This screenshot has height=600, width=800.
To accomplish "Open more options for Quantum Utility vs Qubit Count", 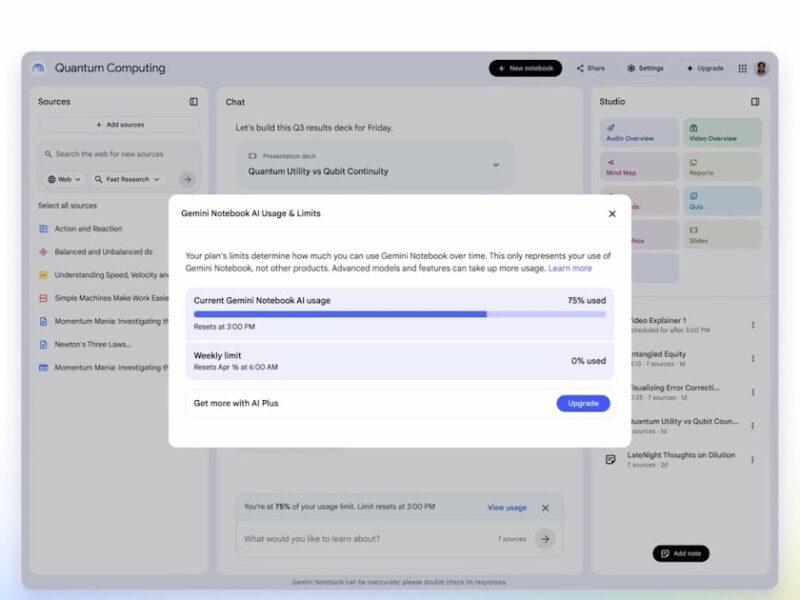I will (753, 426).
